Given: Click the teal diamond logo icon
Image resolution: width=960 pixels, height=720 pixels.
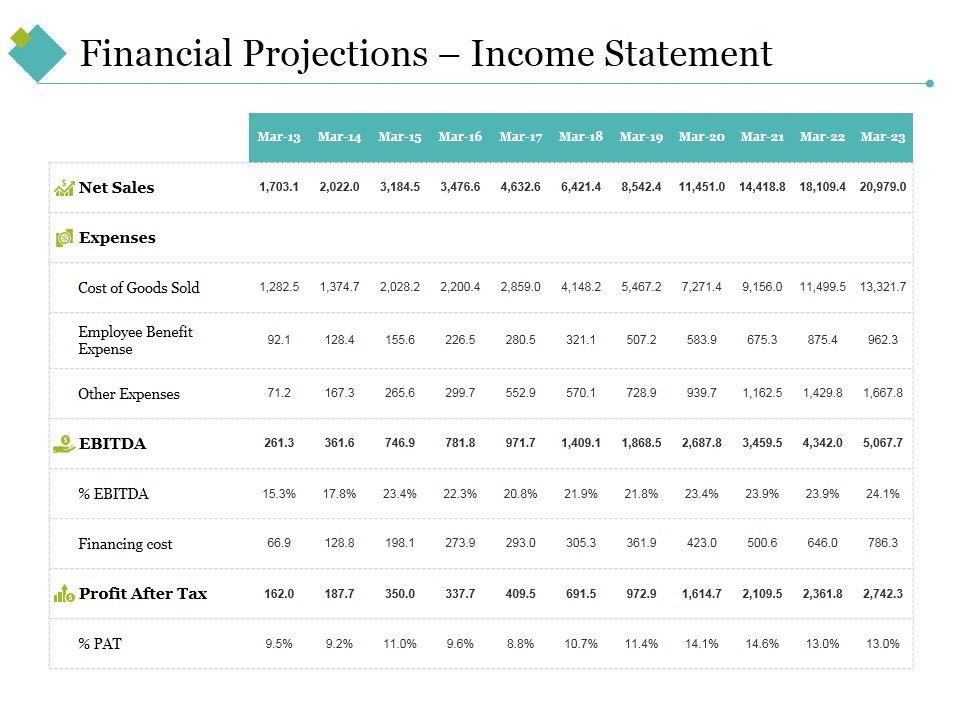Looking at the screenshot, I should click(x=37, y=52).
